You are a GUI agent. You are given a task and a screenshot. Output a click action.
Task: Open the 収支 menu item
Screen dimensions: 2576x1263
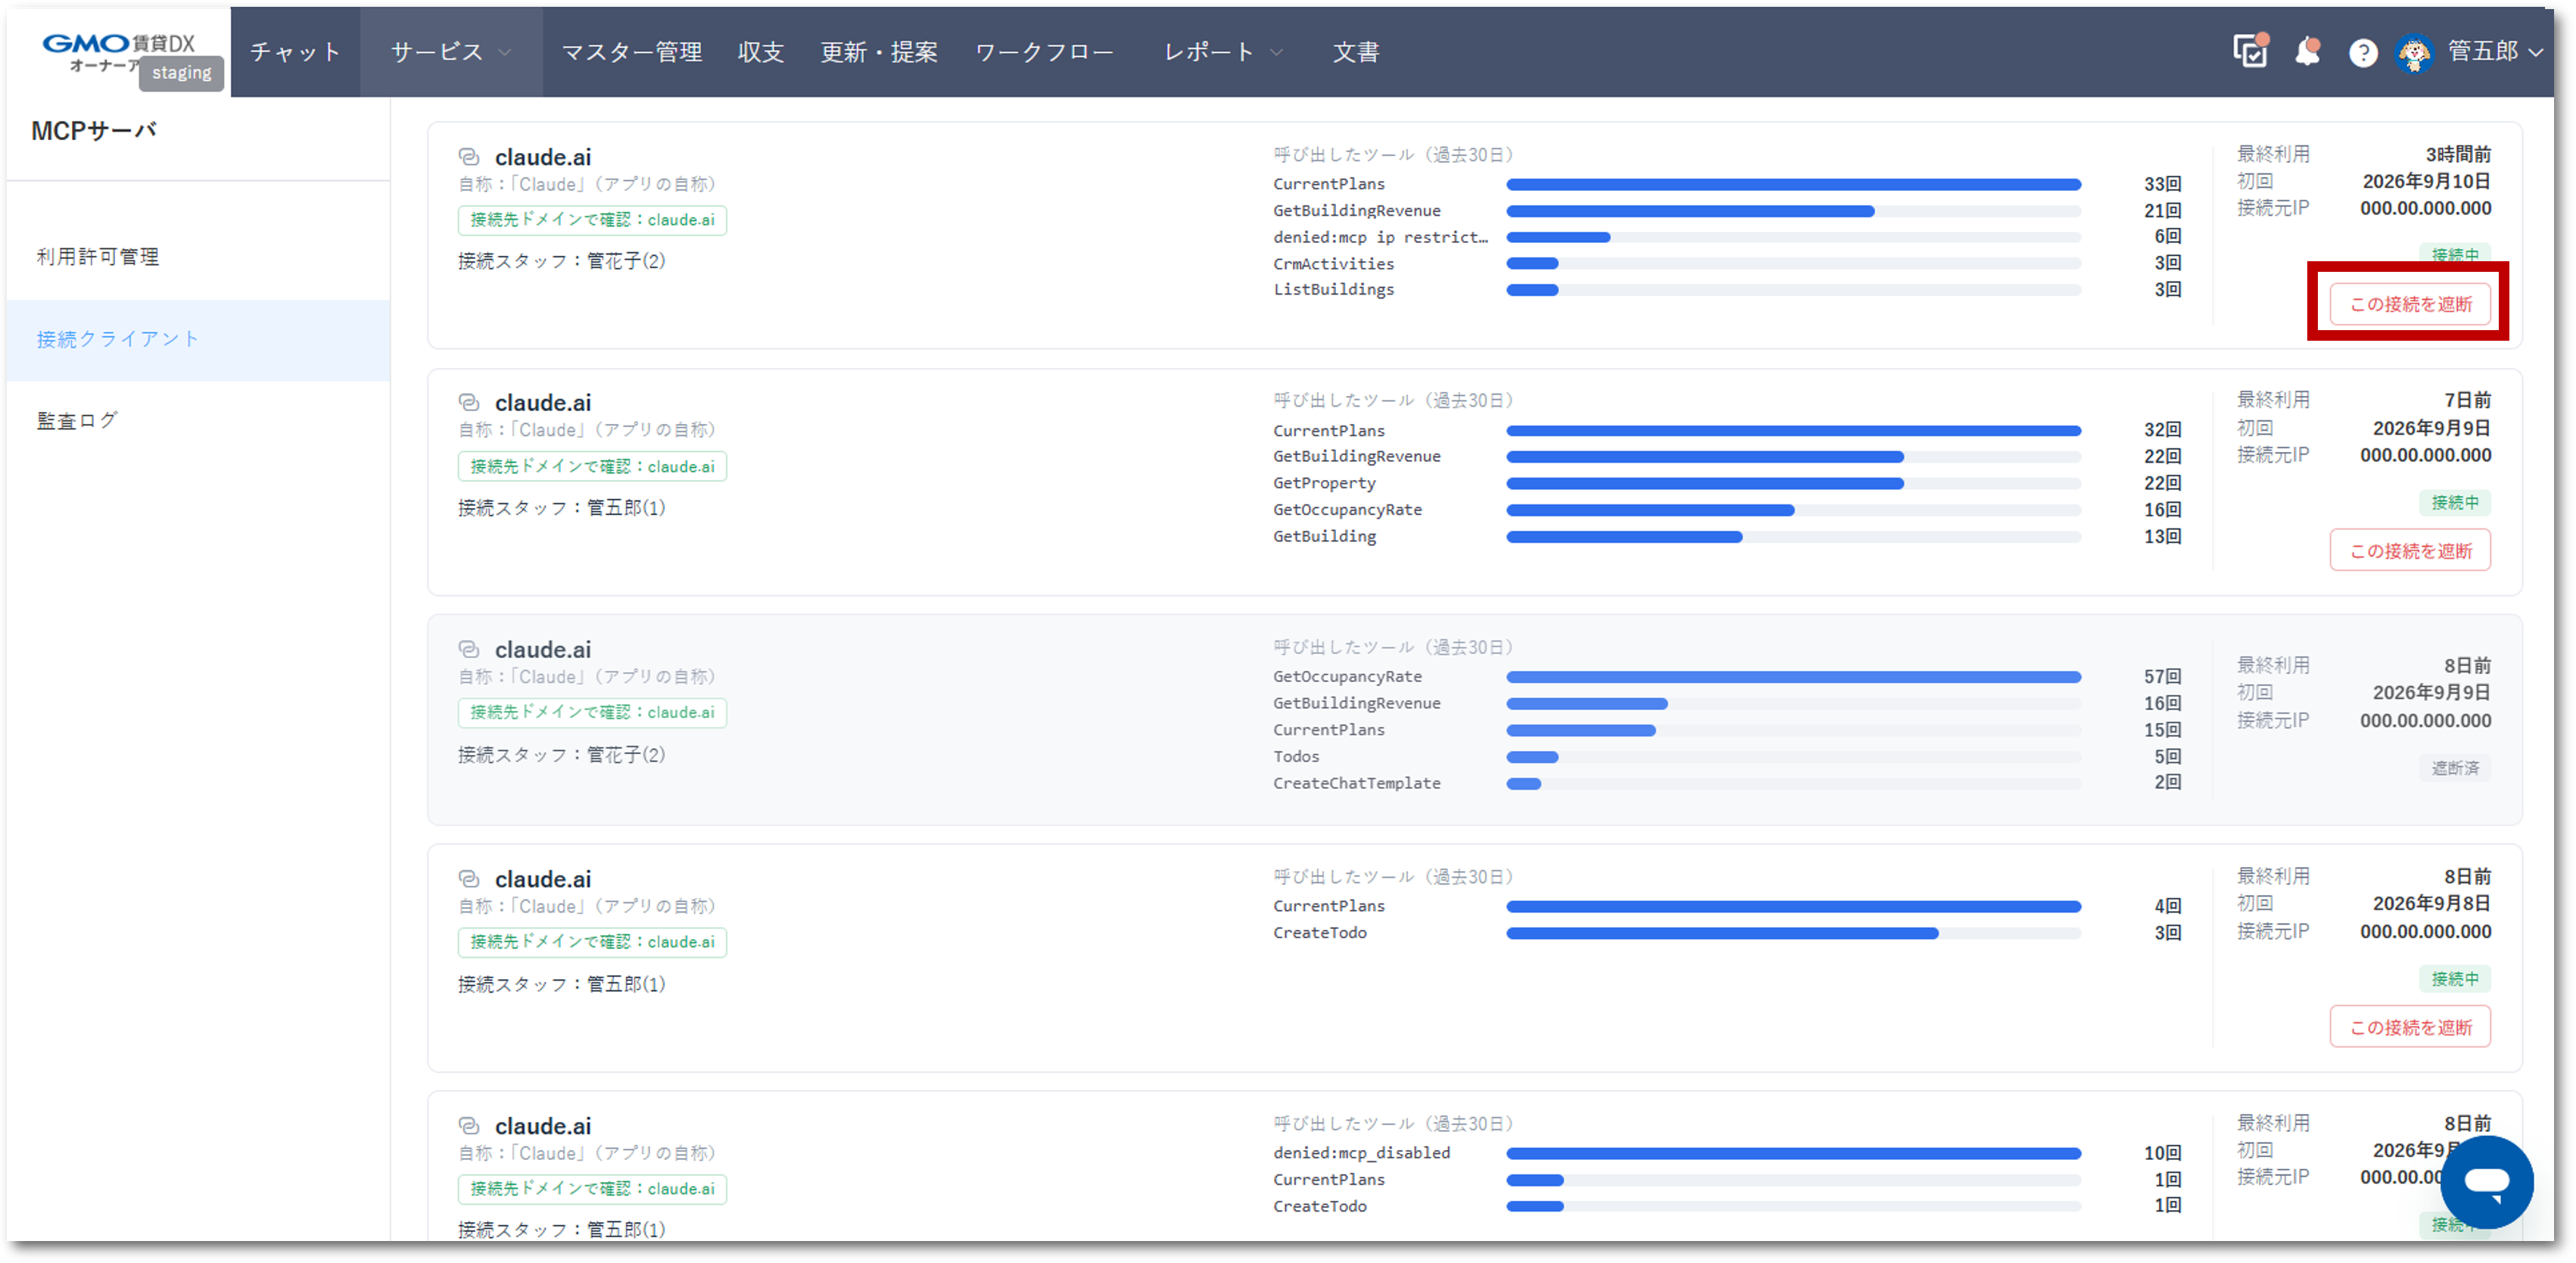tap(761, 52)
